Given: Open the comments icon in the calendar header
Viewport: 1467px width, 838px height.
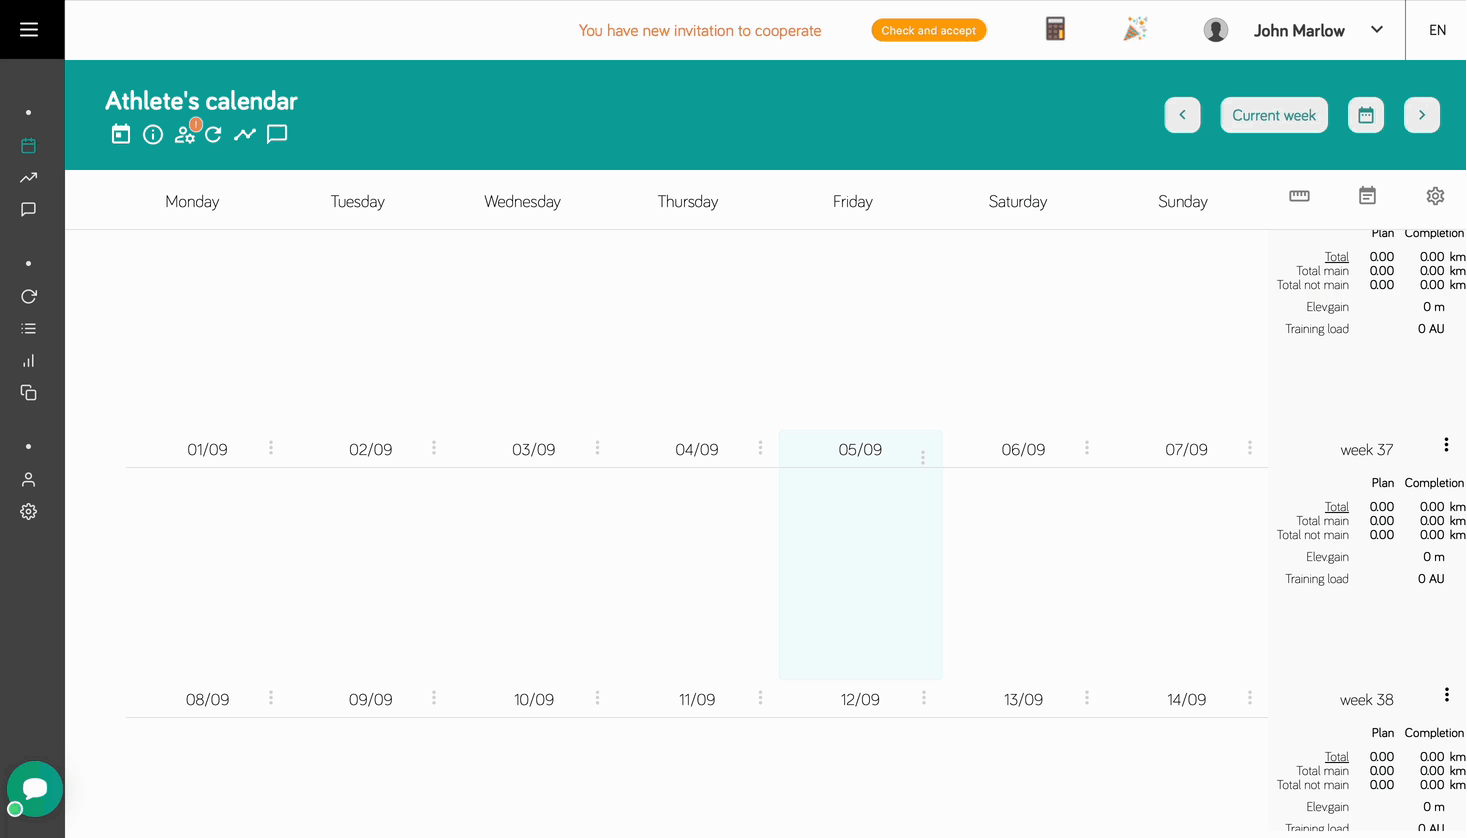Looking at the screenshot, I should [277, 134].
